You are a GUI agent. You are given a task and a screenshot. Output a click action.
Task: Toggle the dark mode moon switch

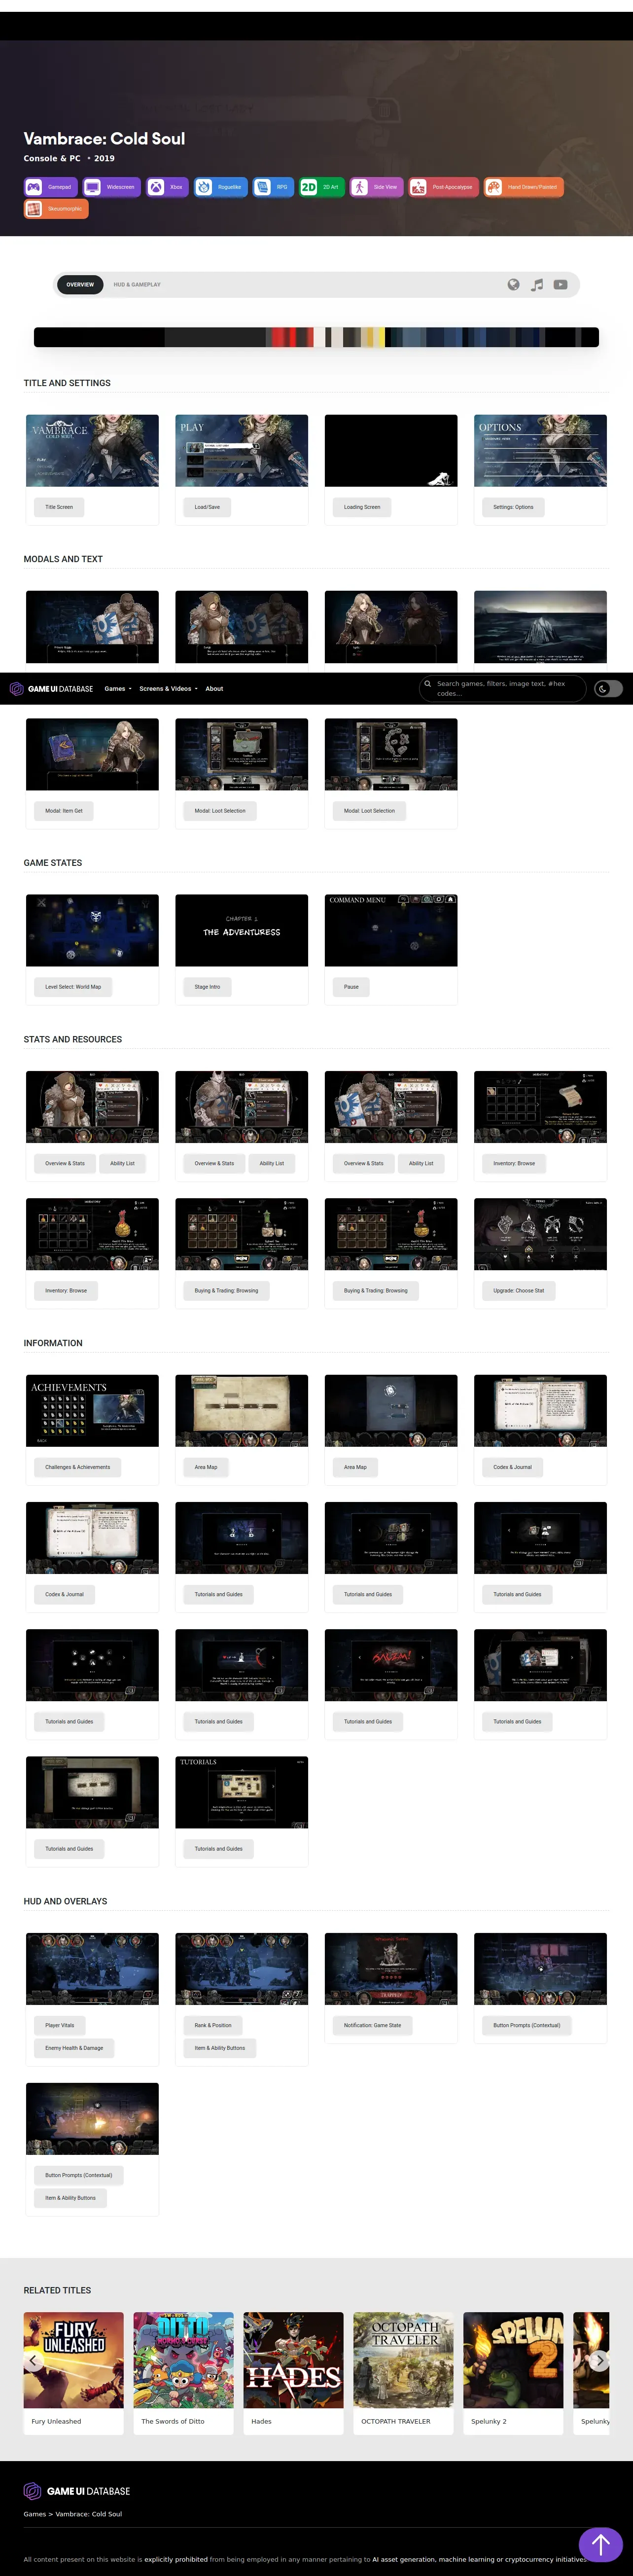click(x=608, y=689)
